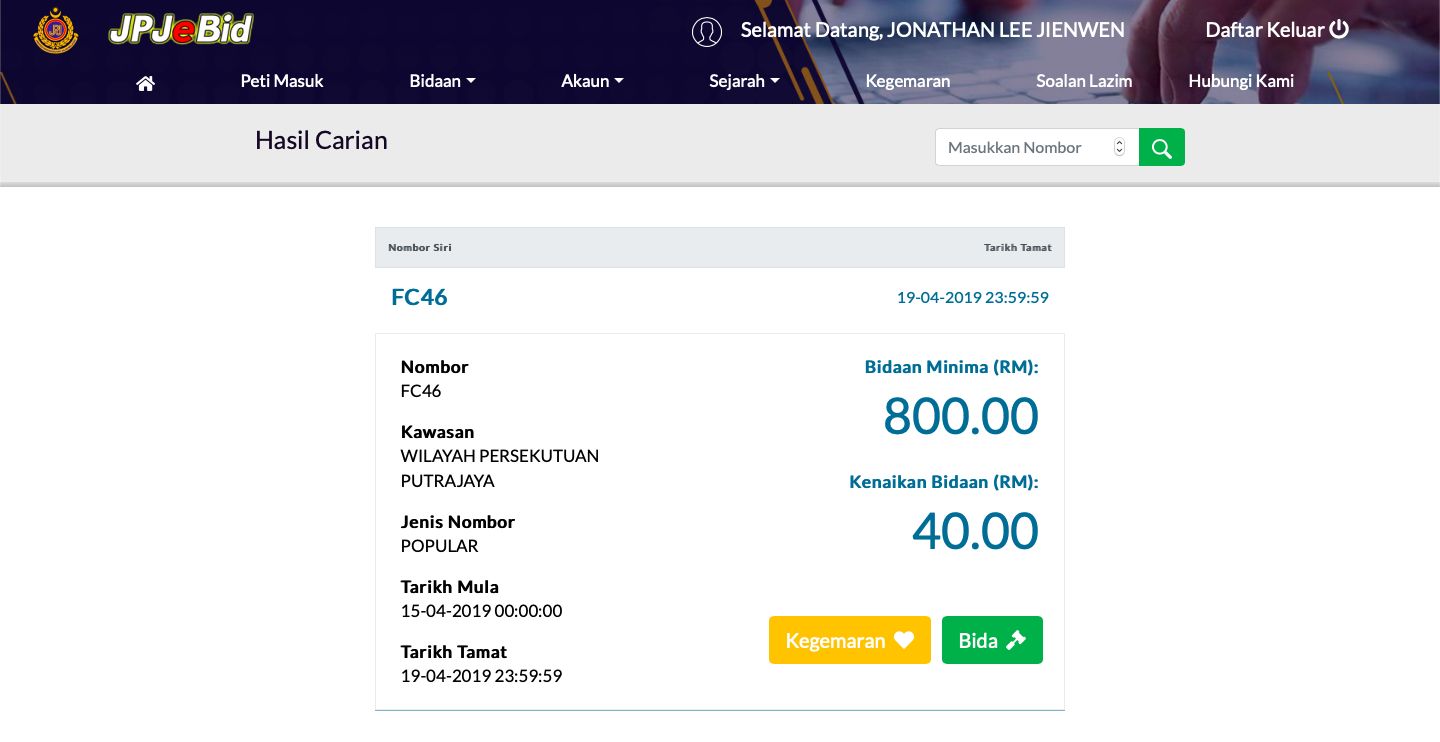This screenshot has height=742, width=1440.
Task: Click the green magnifier search button
Action: click(1162, 147)
